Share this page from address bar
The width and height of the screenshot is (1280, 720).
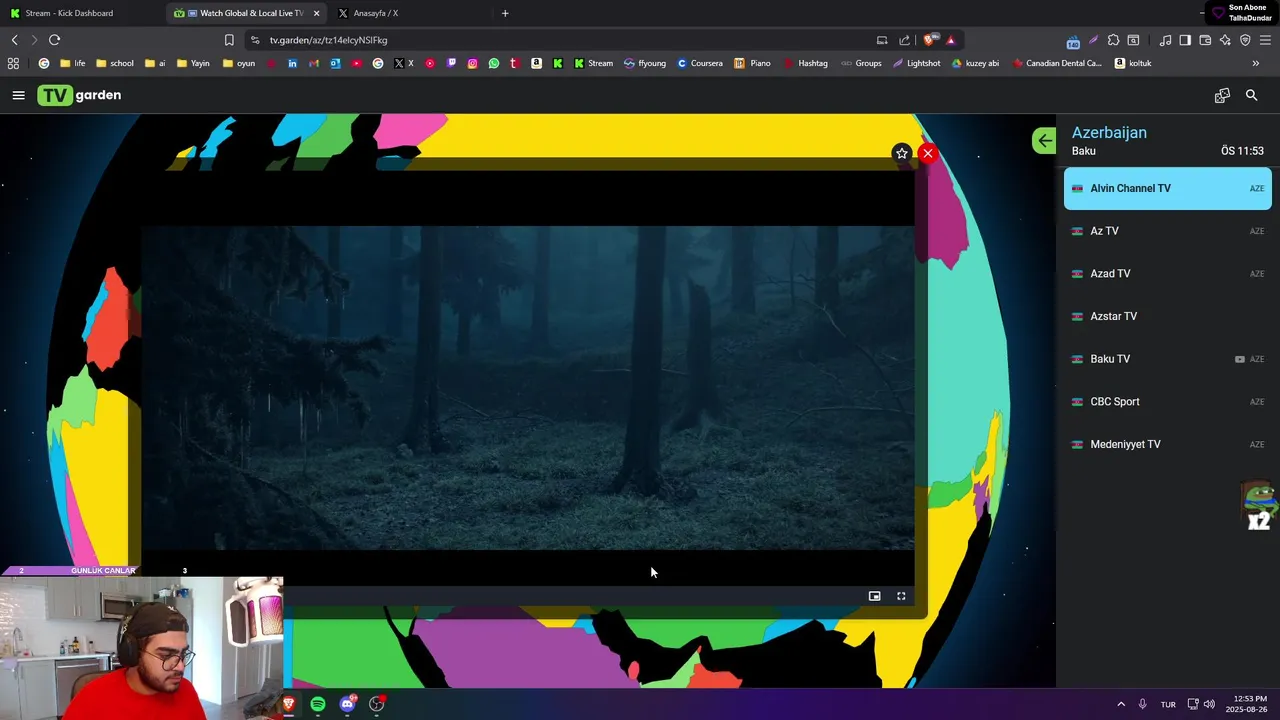pos(905,40)
